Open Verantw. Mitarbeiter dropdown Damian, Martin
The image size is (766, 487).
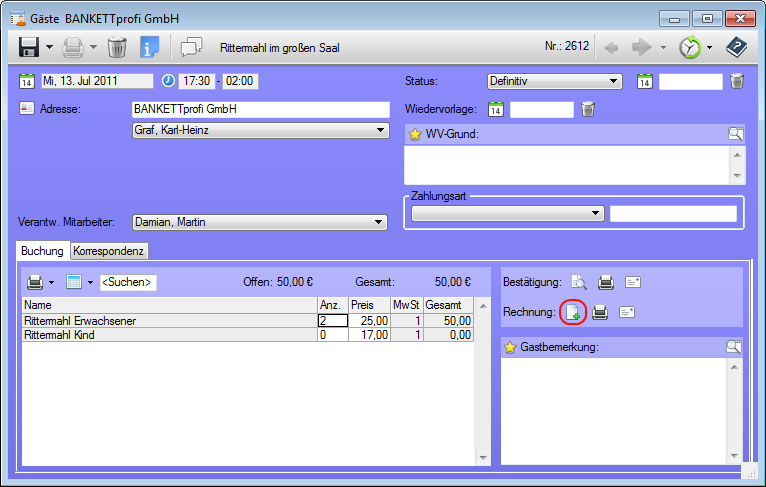260,222
